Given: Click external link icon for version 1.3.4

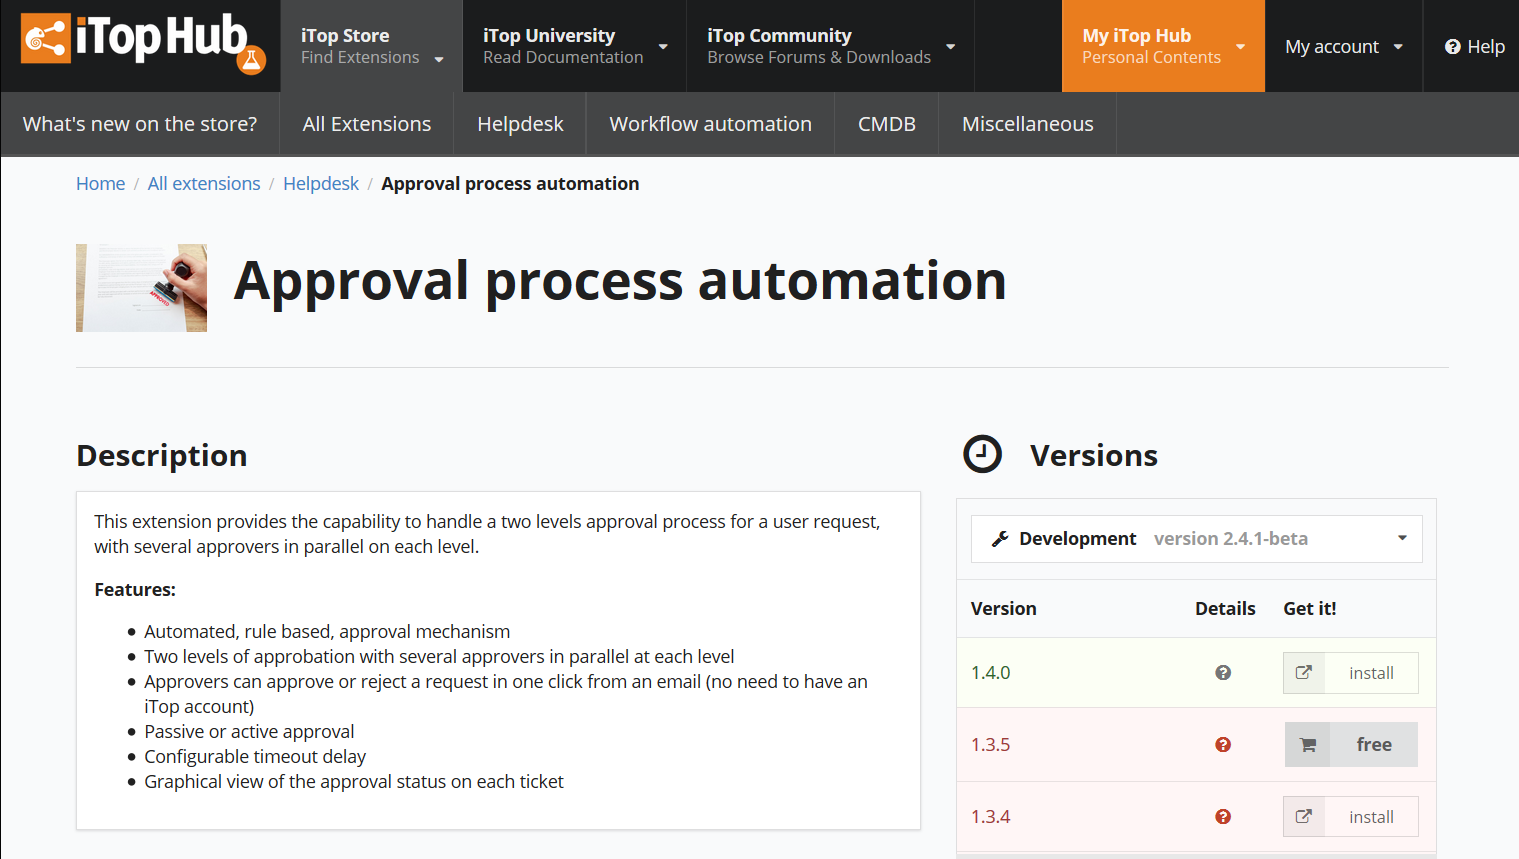Looking at the screenshot, I should pyautogui.click(x=1304, y=817).
